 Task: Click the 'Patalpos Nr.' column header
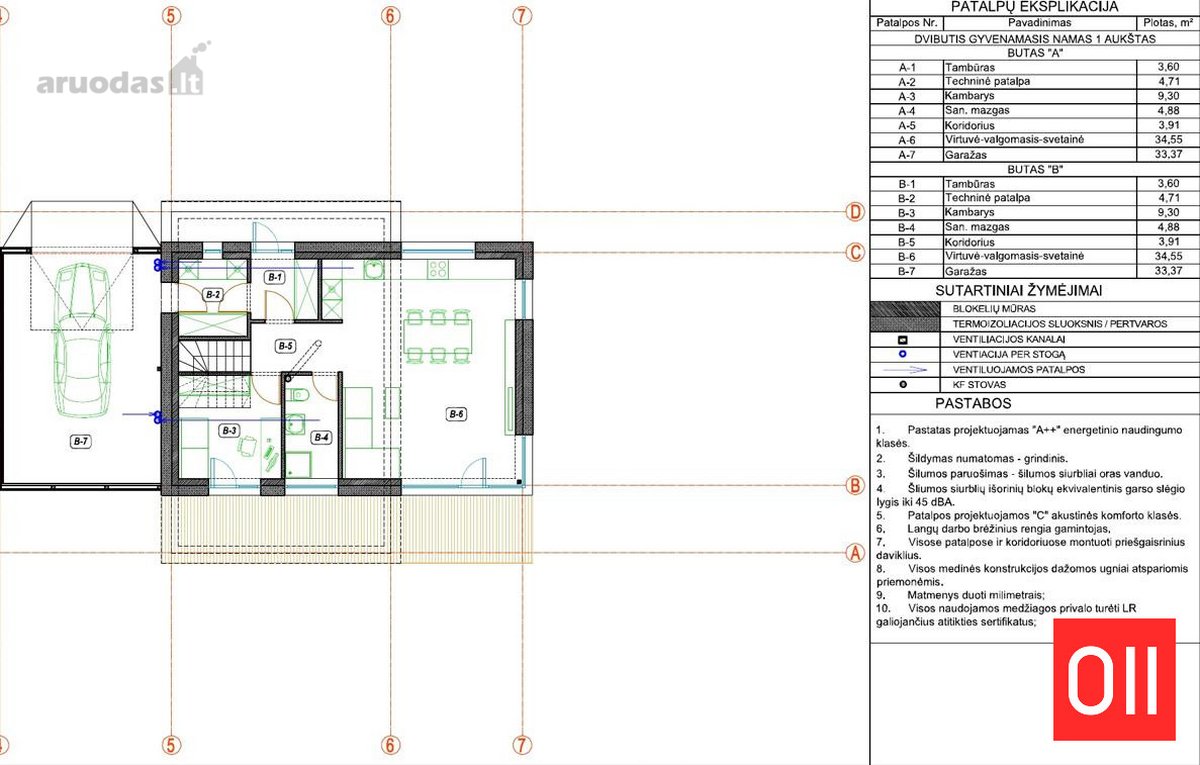coord(906,23)
